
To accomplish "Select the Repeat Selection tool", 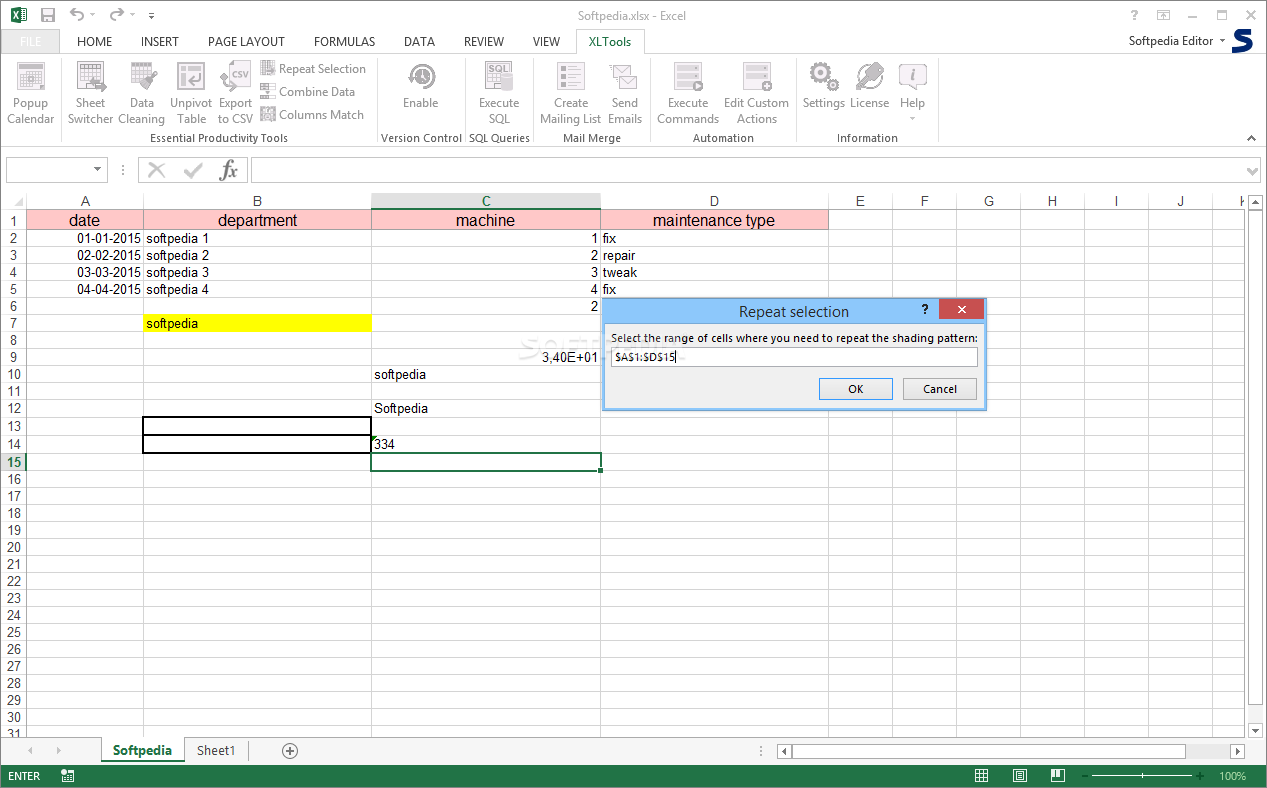I will pos(313,68).
